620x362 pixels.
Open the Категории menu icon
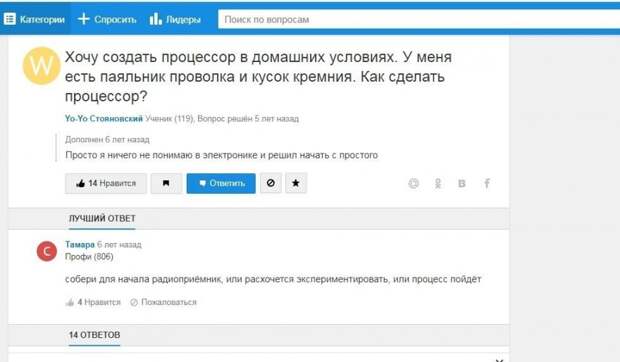coord(9,19)
